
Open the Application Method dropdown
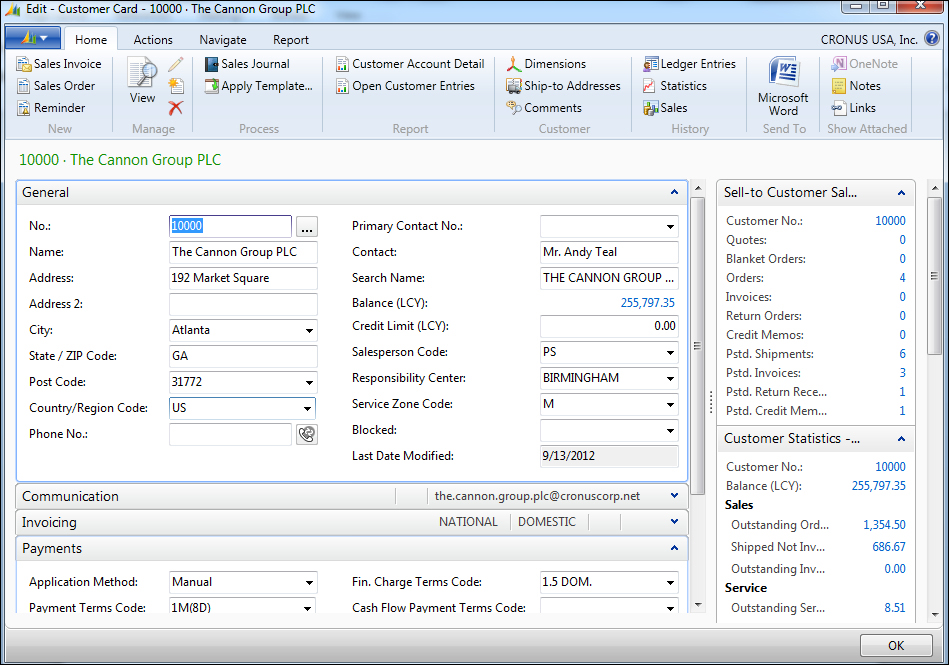[x=309, y=582]
